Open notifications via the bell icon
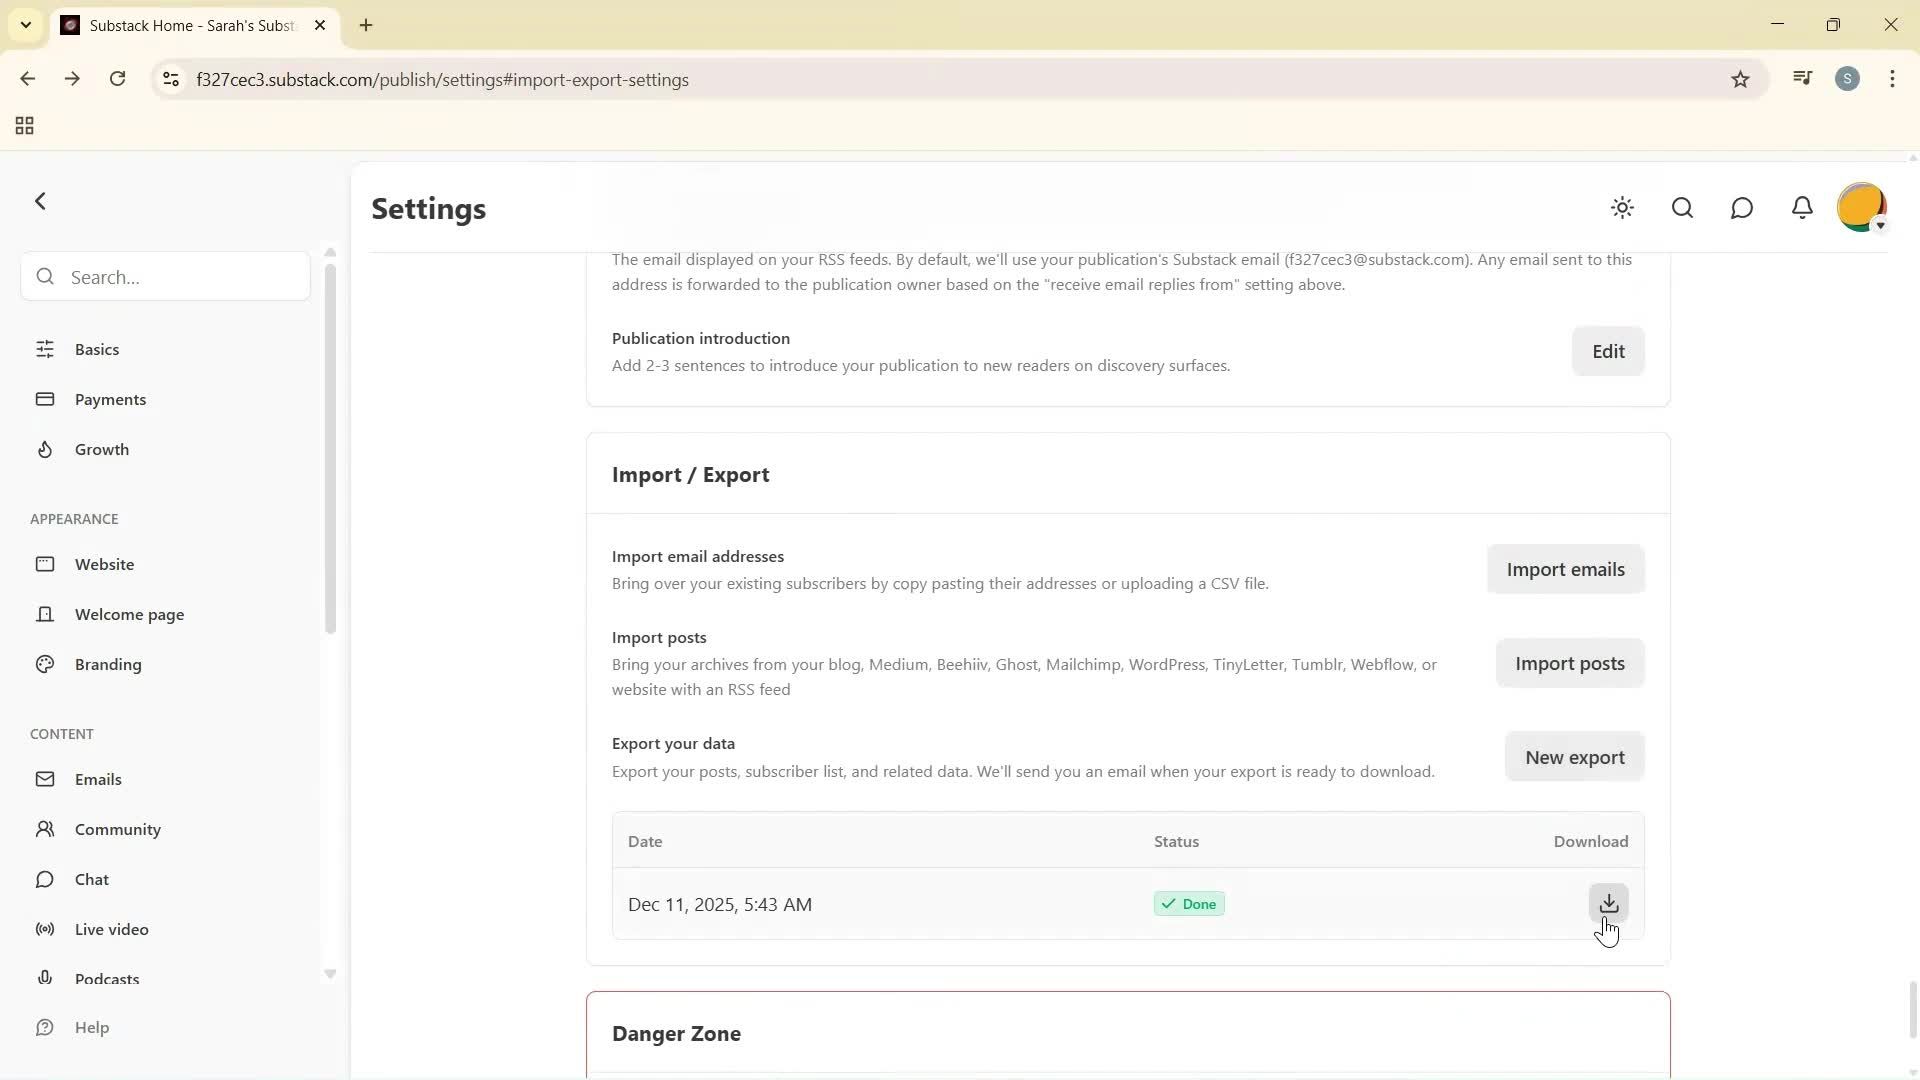This screenshot has height=1080, width=1920. [x=1801, y=208]
